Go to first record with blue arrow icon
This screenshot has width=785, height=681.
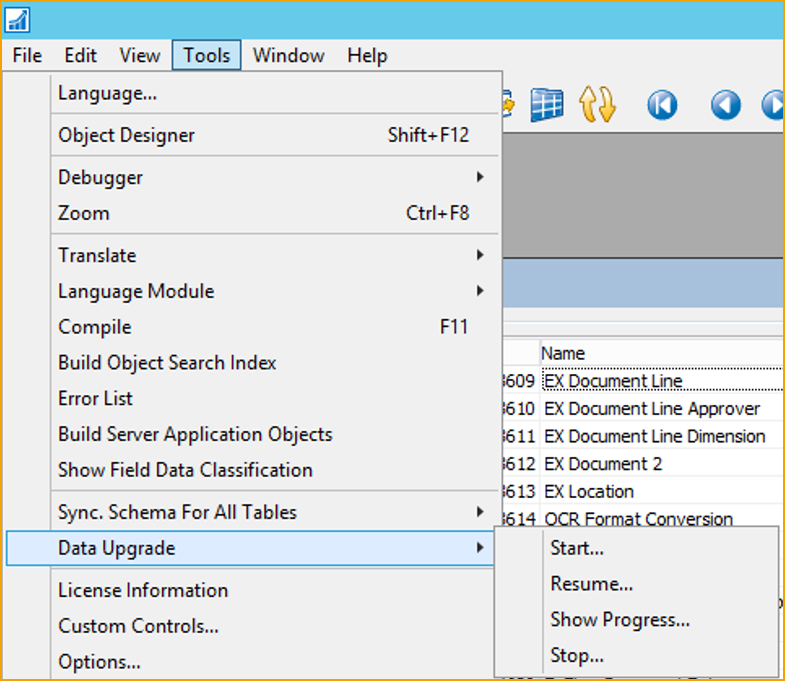click(662, 105)
